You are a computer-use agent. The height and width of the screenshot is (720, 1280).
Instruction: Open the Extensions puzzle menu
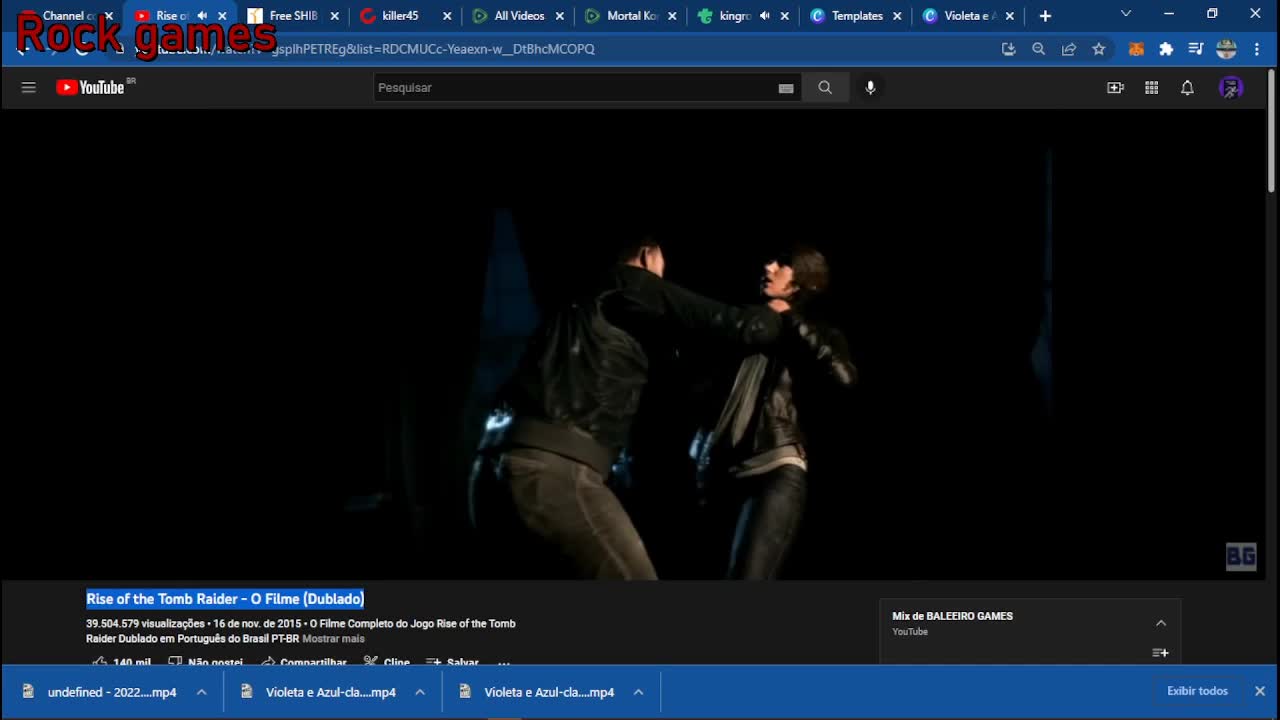tap(1166, 49)
